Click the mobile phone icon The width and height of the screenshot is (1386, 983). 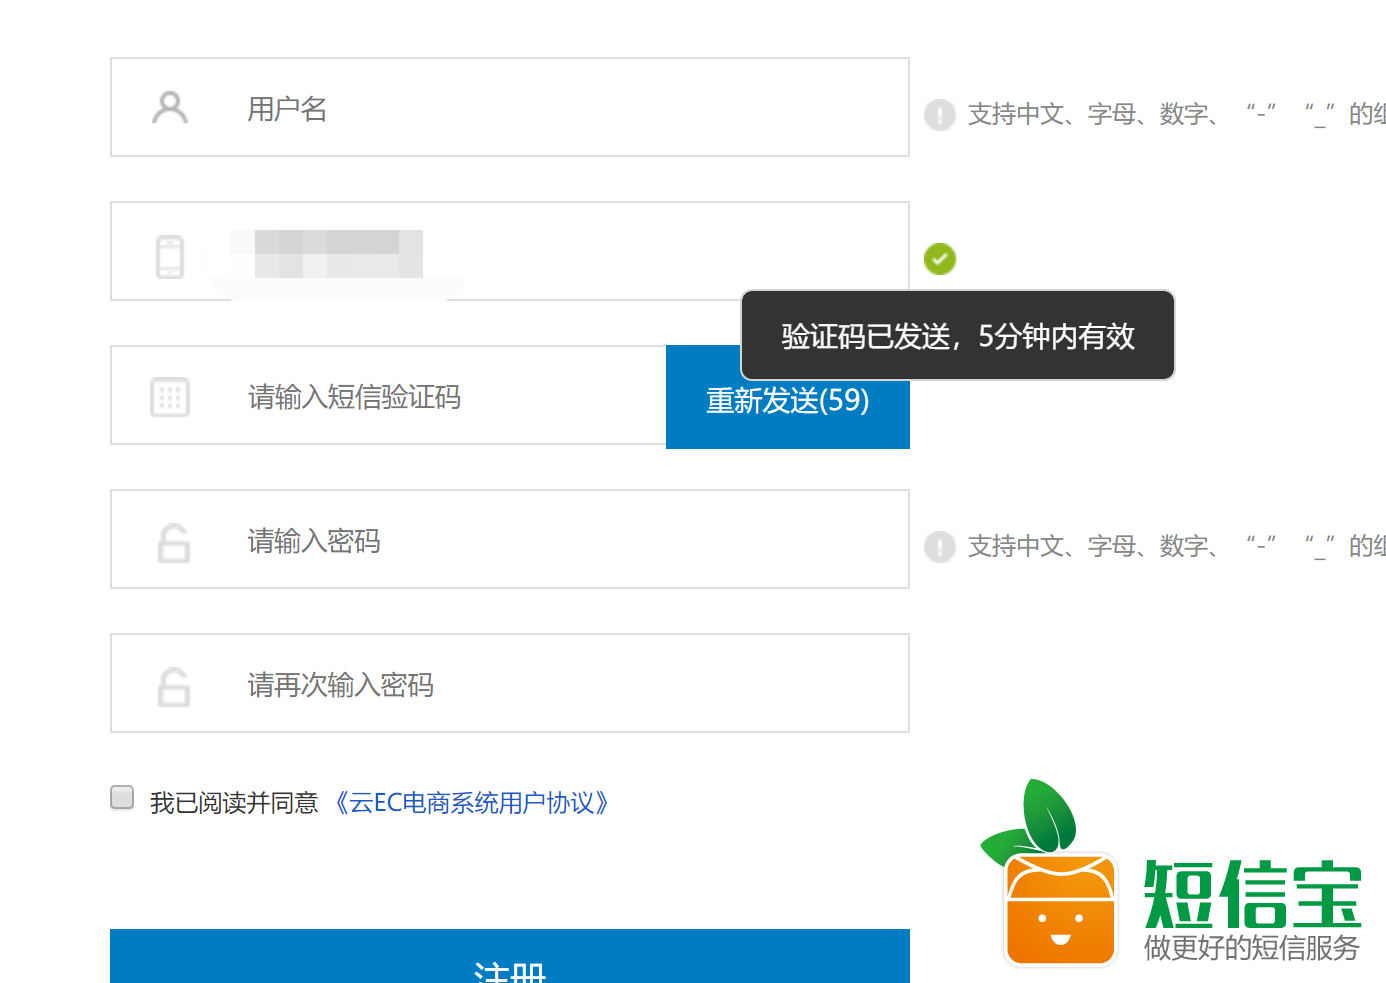pos(170,257)
